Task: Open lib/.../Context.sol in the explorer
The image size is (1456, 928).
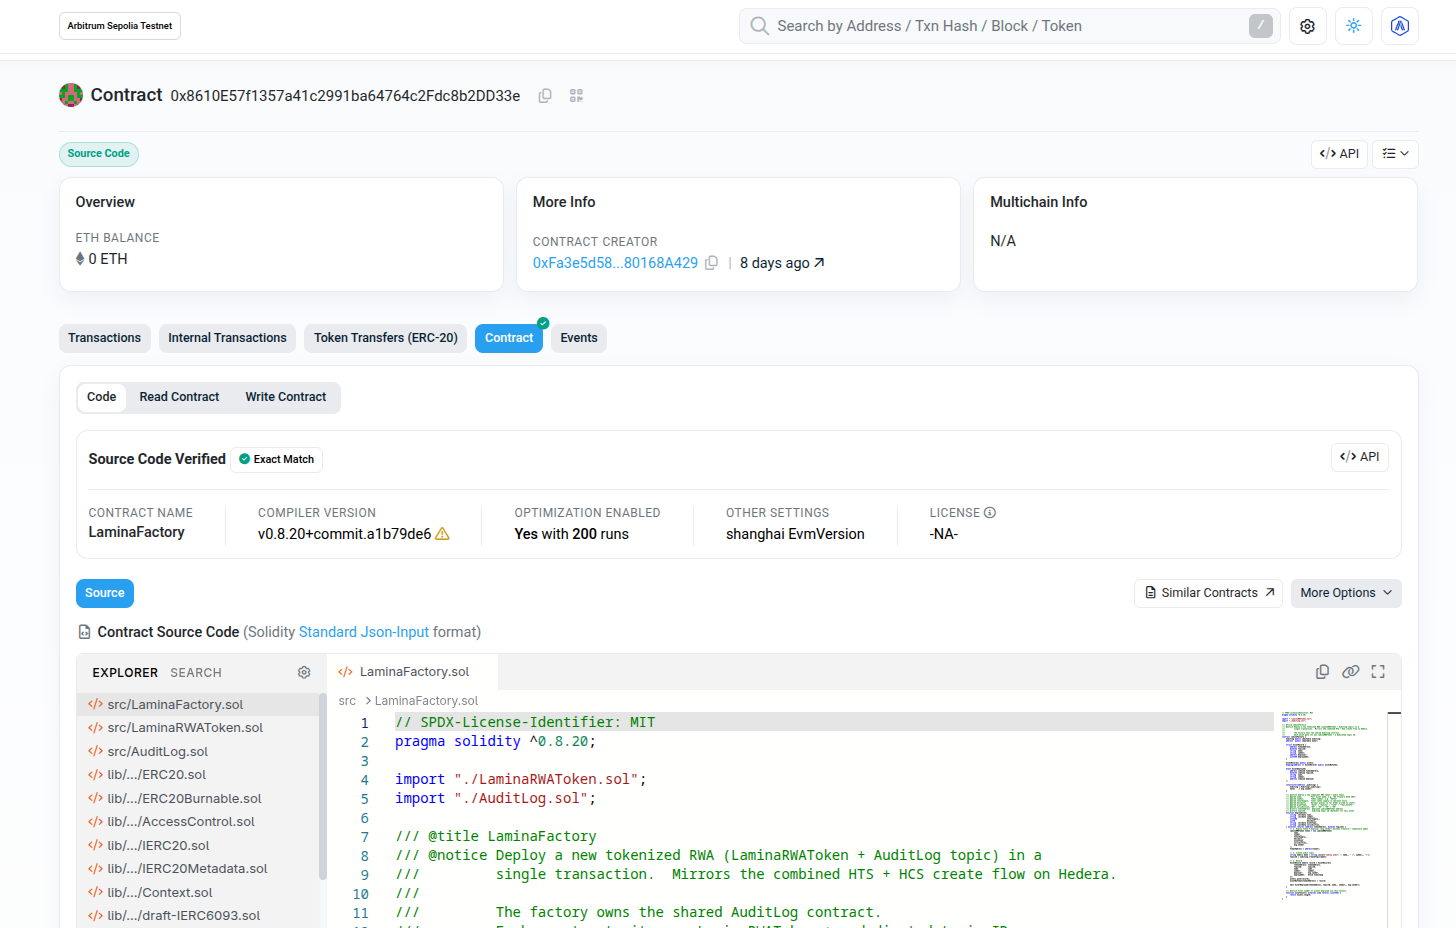Action: (198, 893)
